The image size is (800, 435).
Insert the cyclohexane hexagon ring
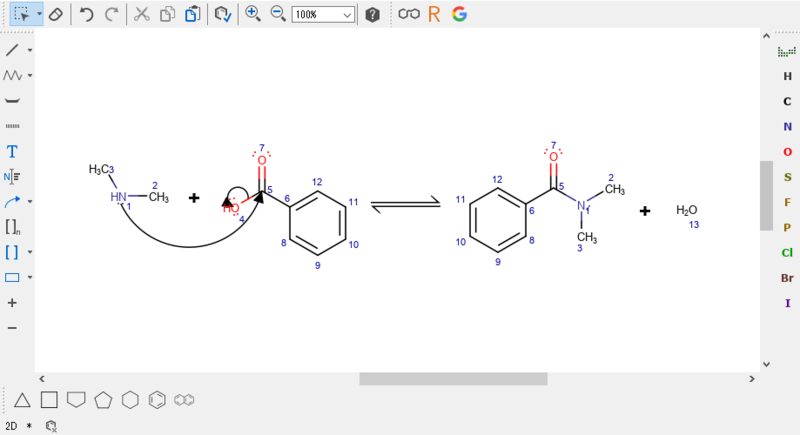tap(130, 400)
